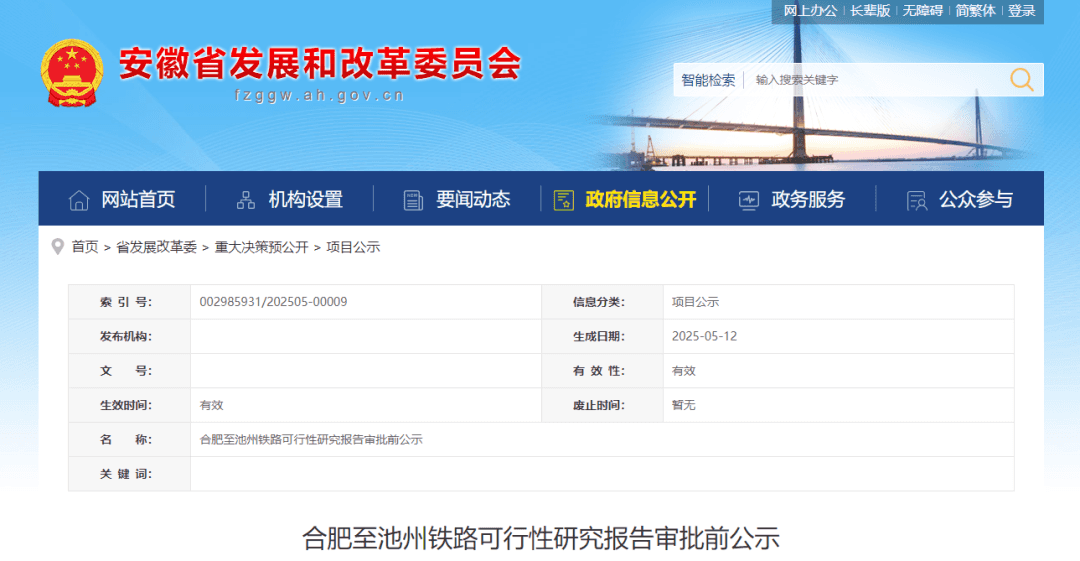Open 重大决策预公开 breadcrumb link
This screenshot has width=1080, height=561.
coord(261,247)
